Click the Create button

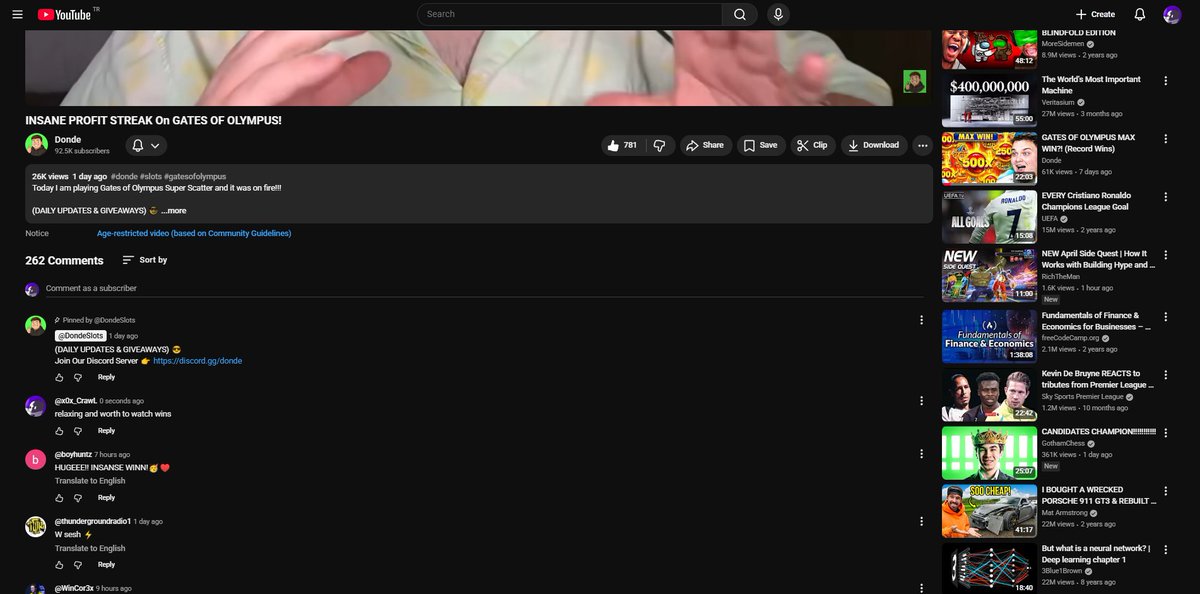pyautogui.click(x=1095, y=14)
